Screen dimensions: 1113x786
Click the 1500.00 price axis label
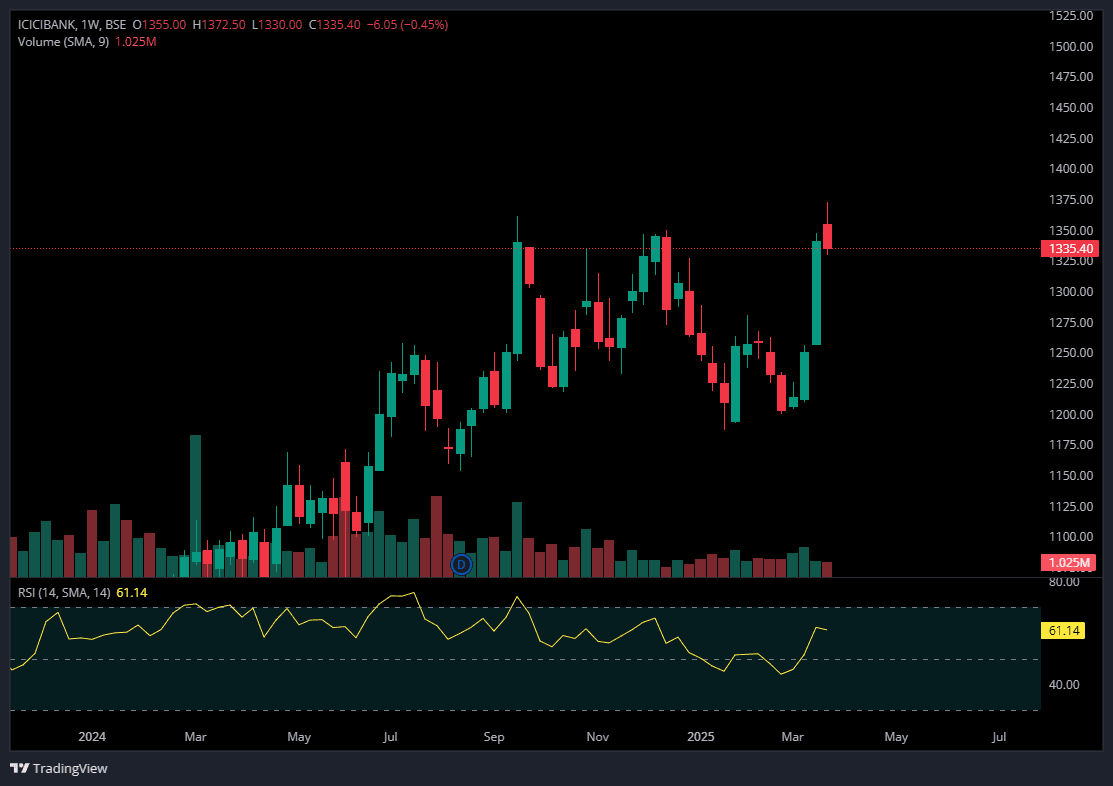pos(1070,46)
